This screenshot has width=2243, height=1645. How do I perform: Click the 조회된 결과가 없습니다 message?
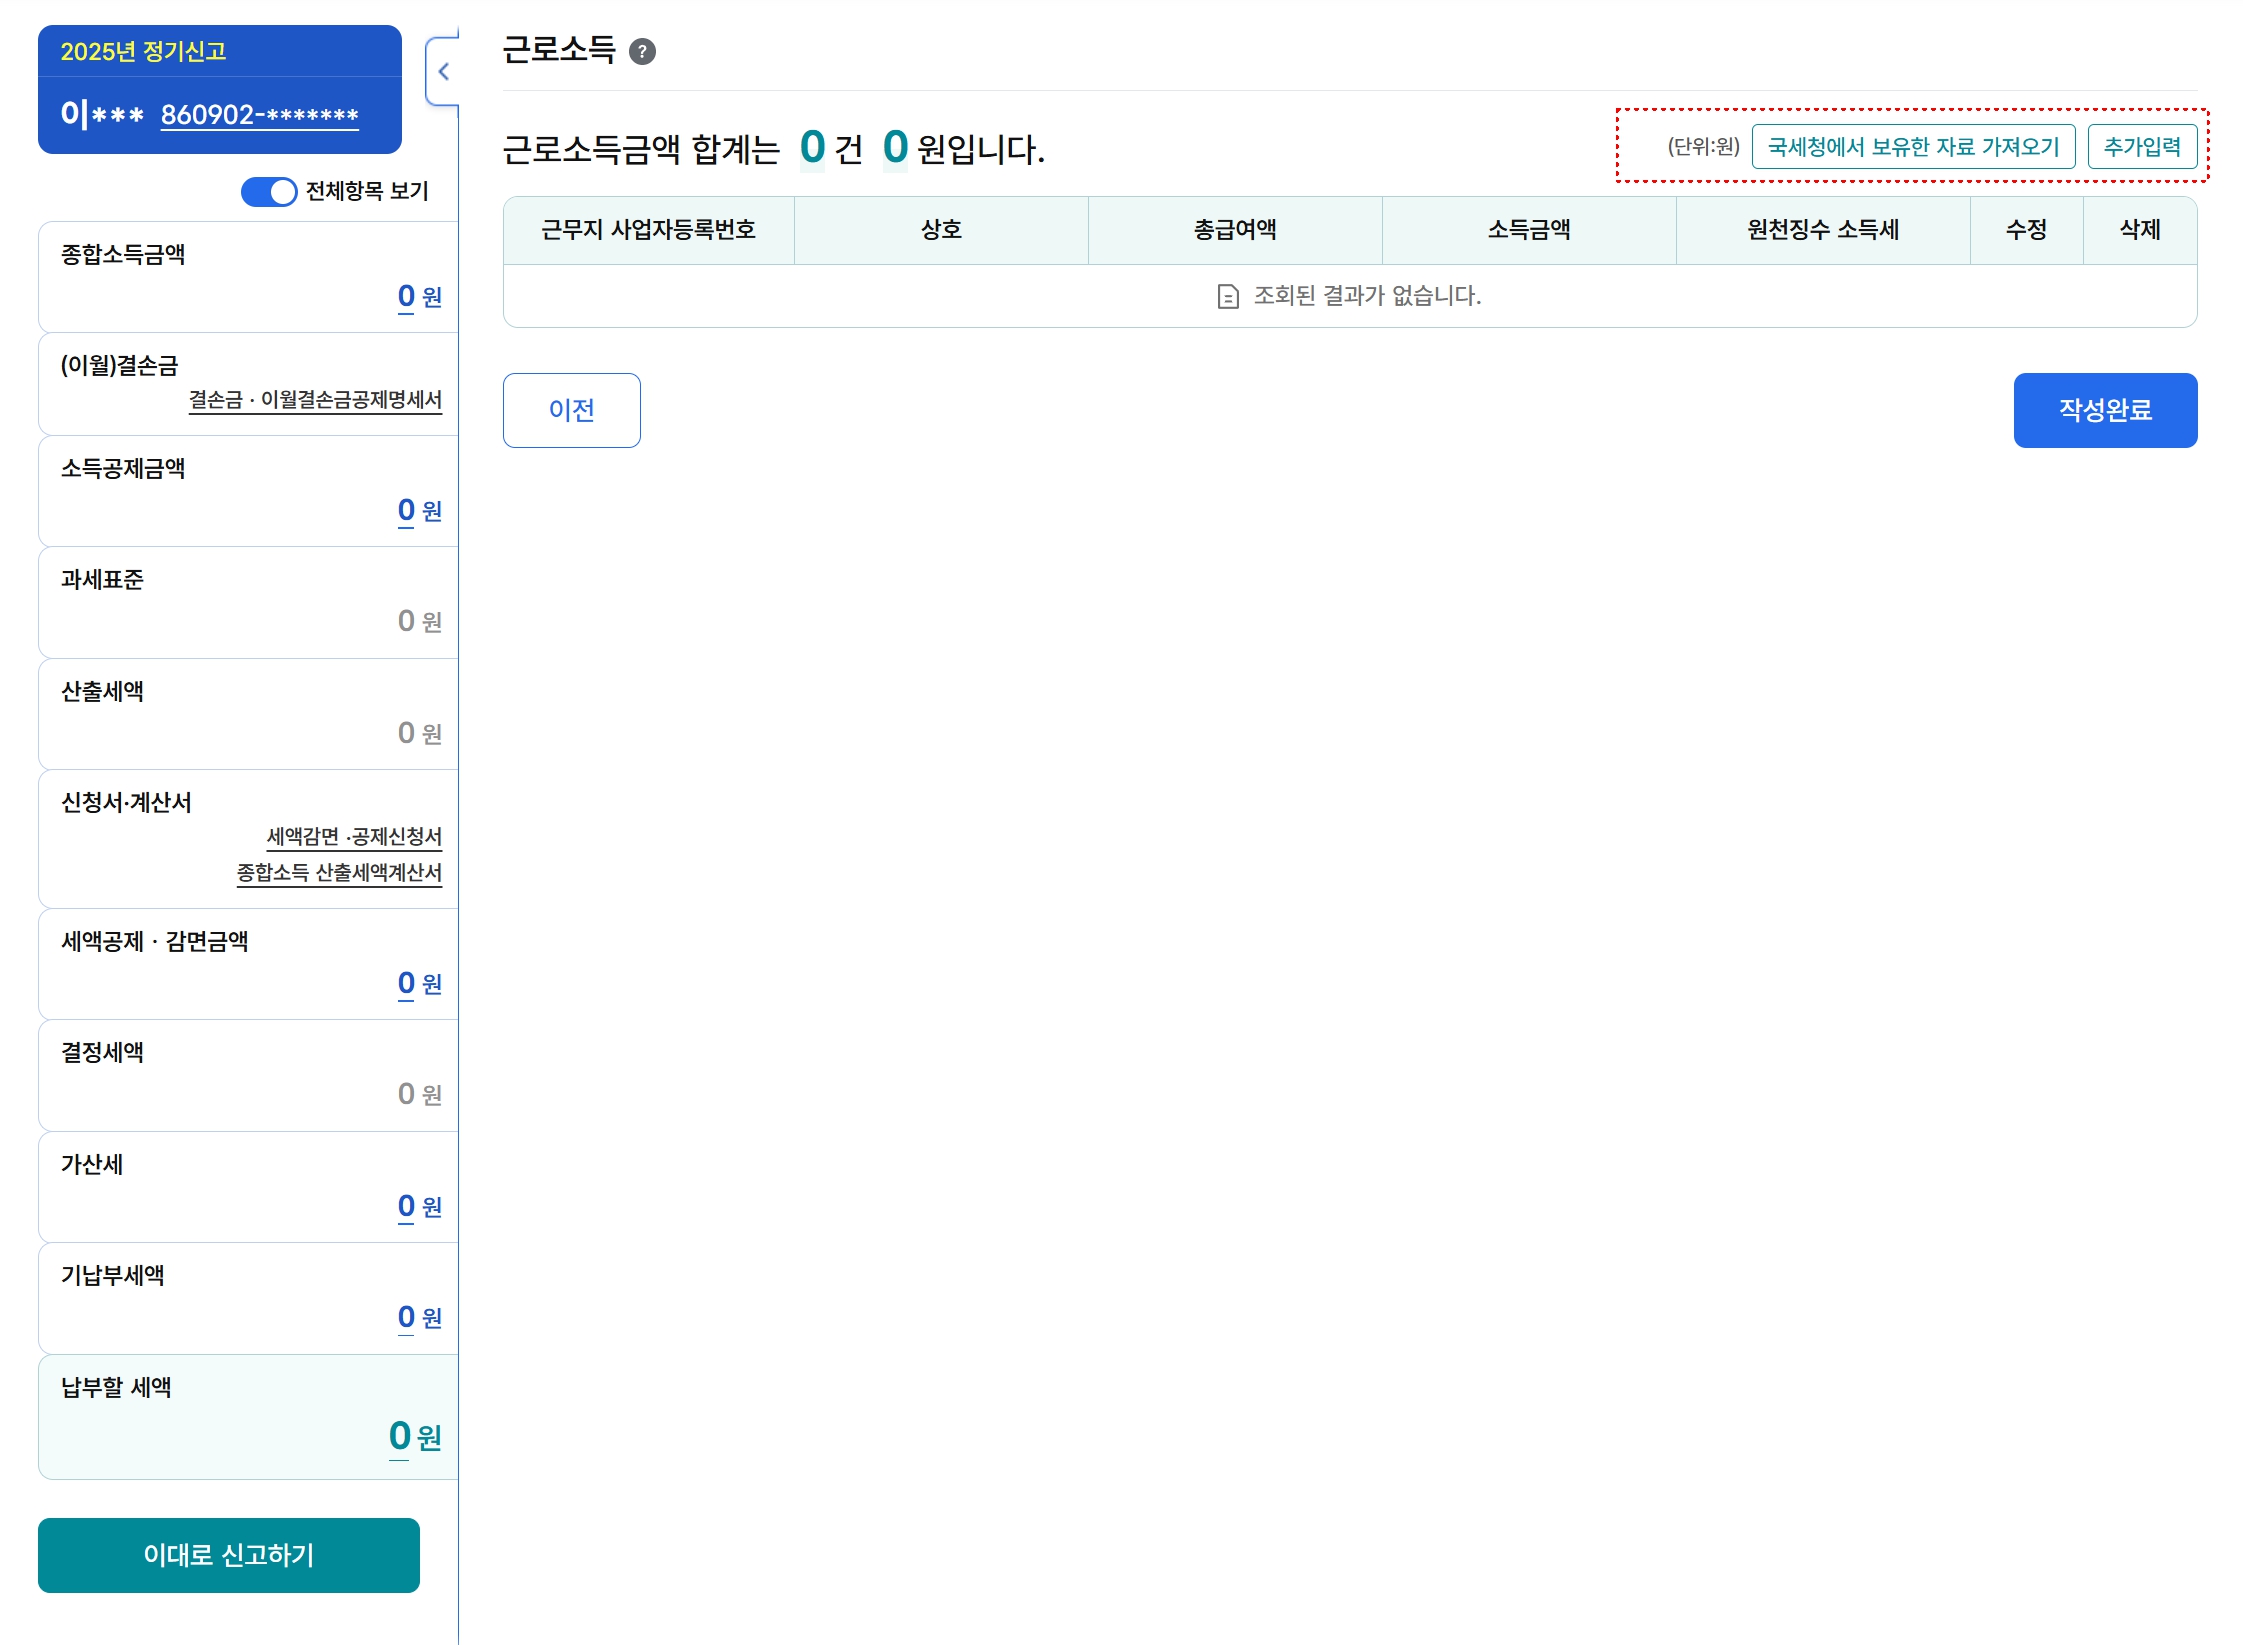tap(1367, 296)
